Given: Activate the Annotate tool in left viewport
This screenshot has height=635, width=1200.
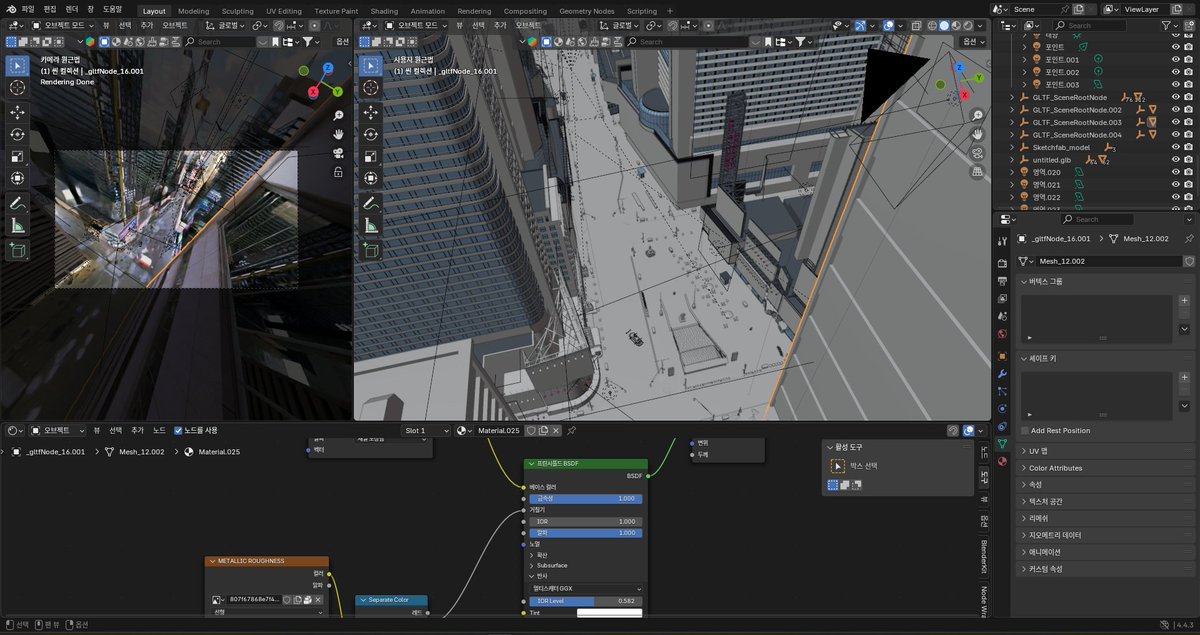Looking at the screenshot, I should coord(18,203).
